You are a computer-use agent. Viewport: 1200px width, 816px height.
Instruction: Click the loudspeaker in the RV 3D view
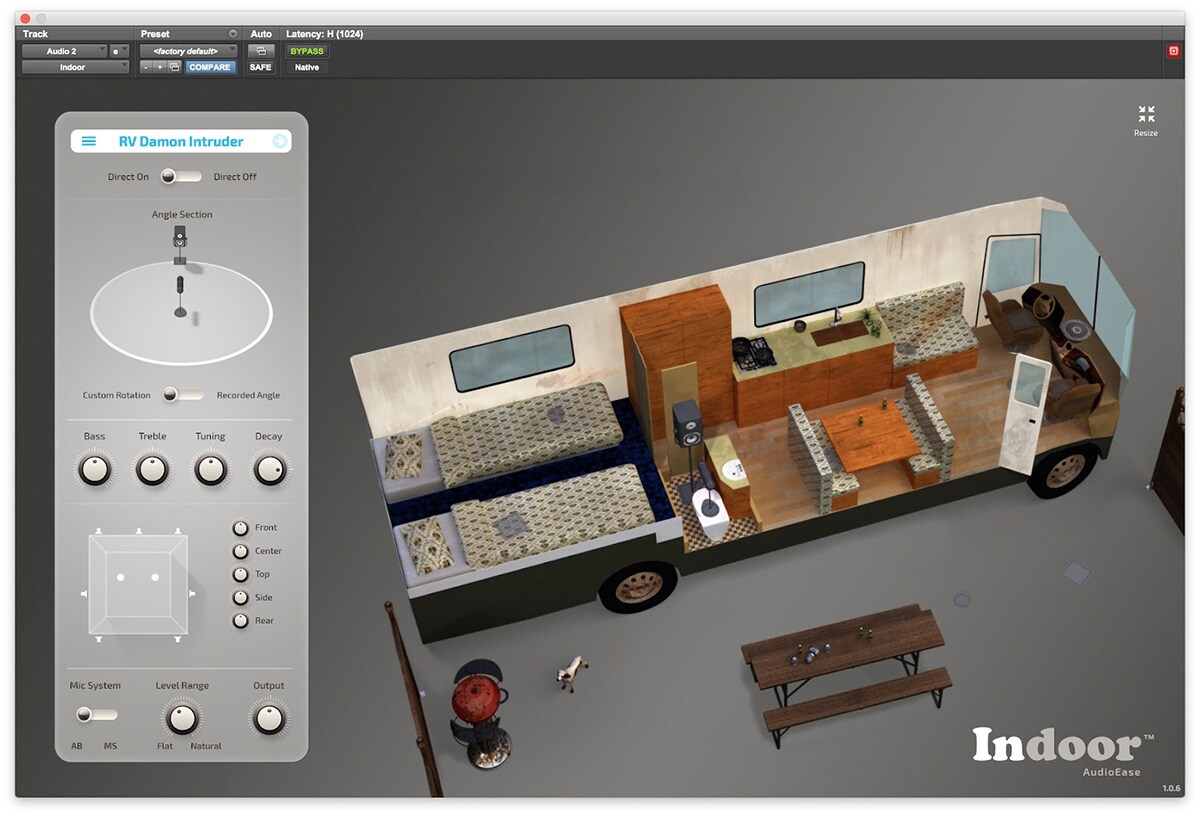(687, 424)
